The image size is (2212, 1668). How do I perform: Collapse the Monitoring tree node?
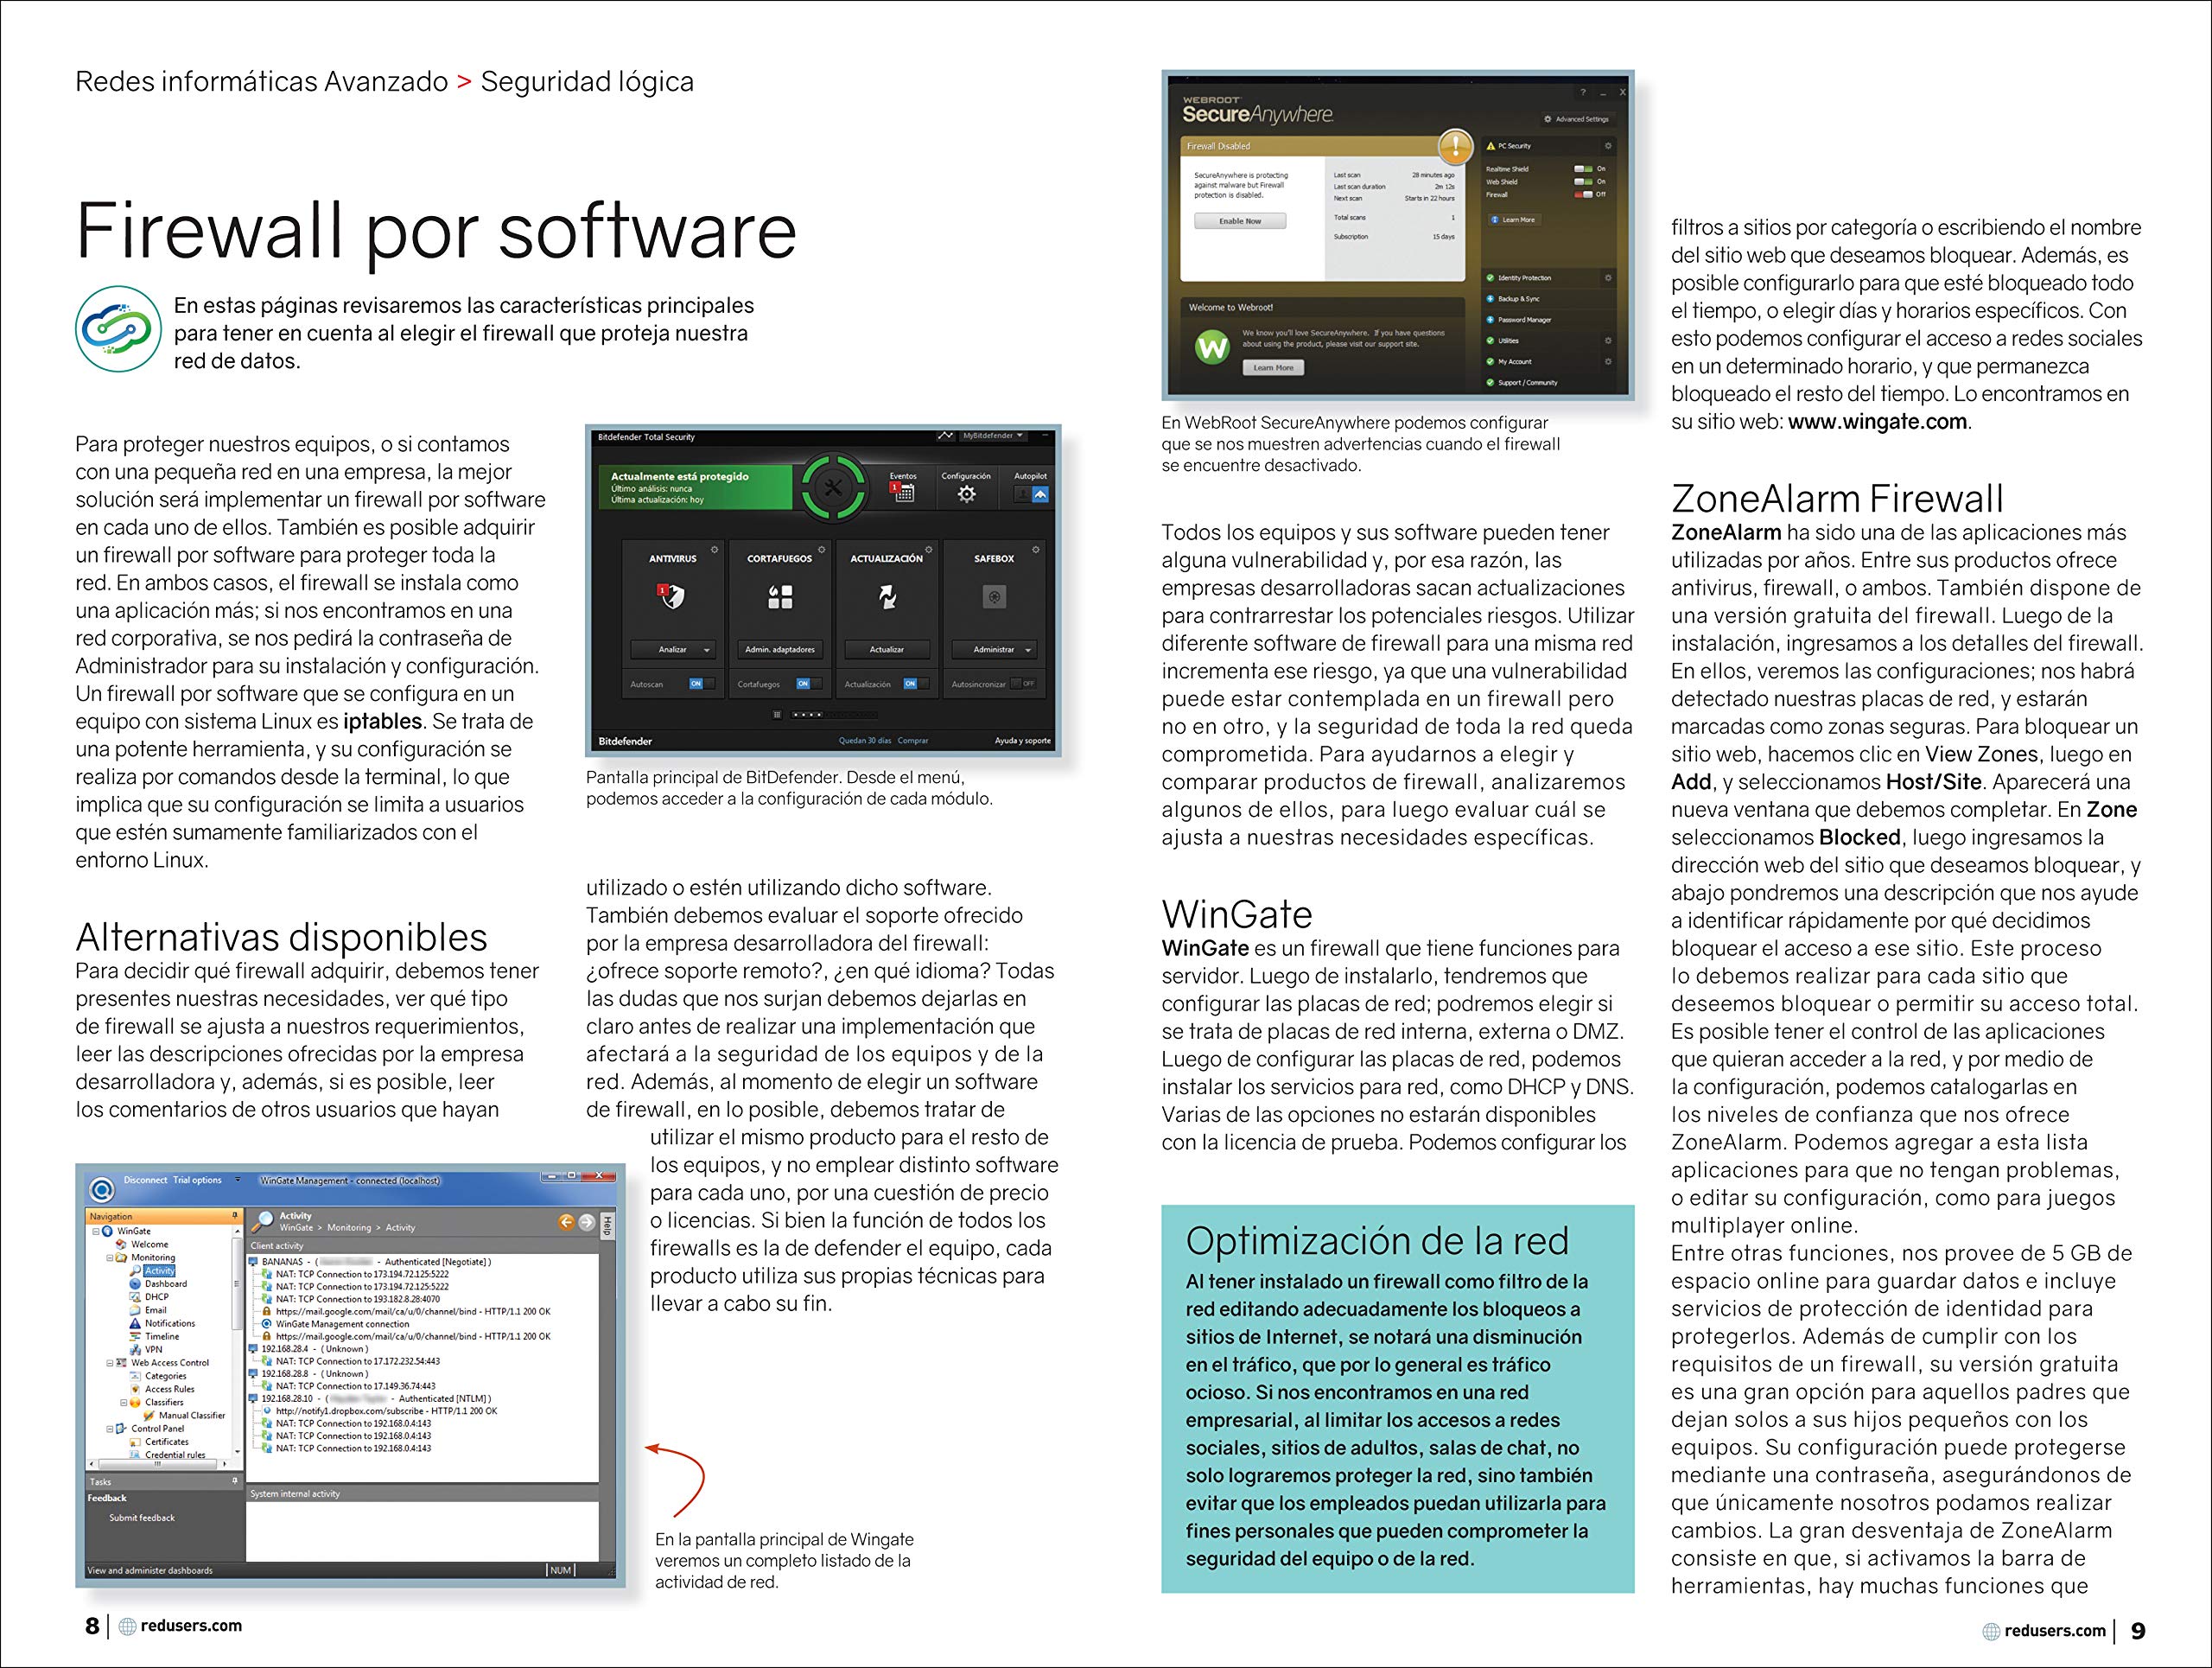pyautogui.click(x=110, y=1258)
